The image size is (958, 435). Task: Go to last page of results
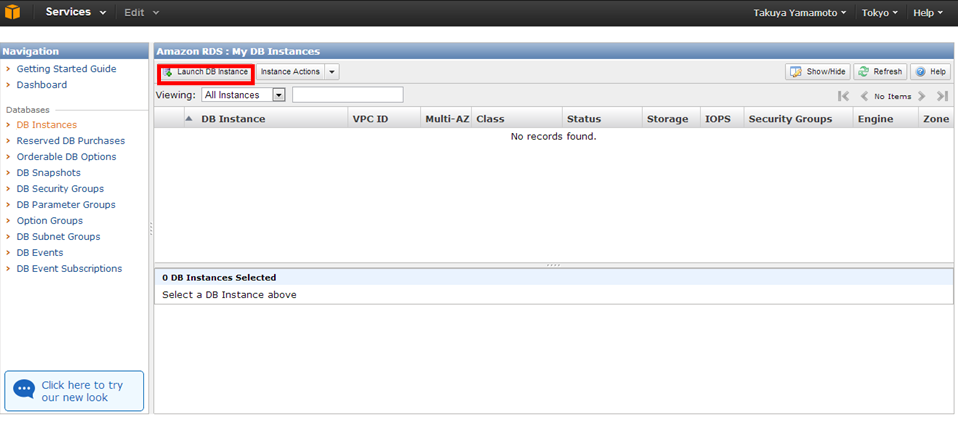942,96
